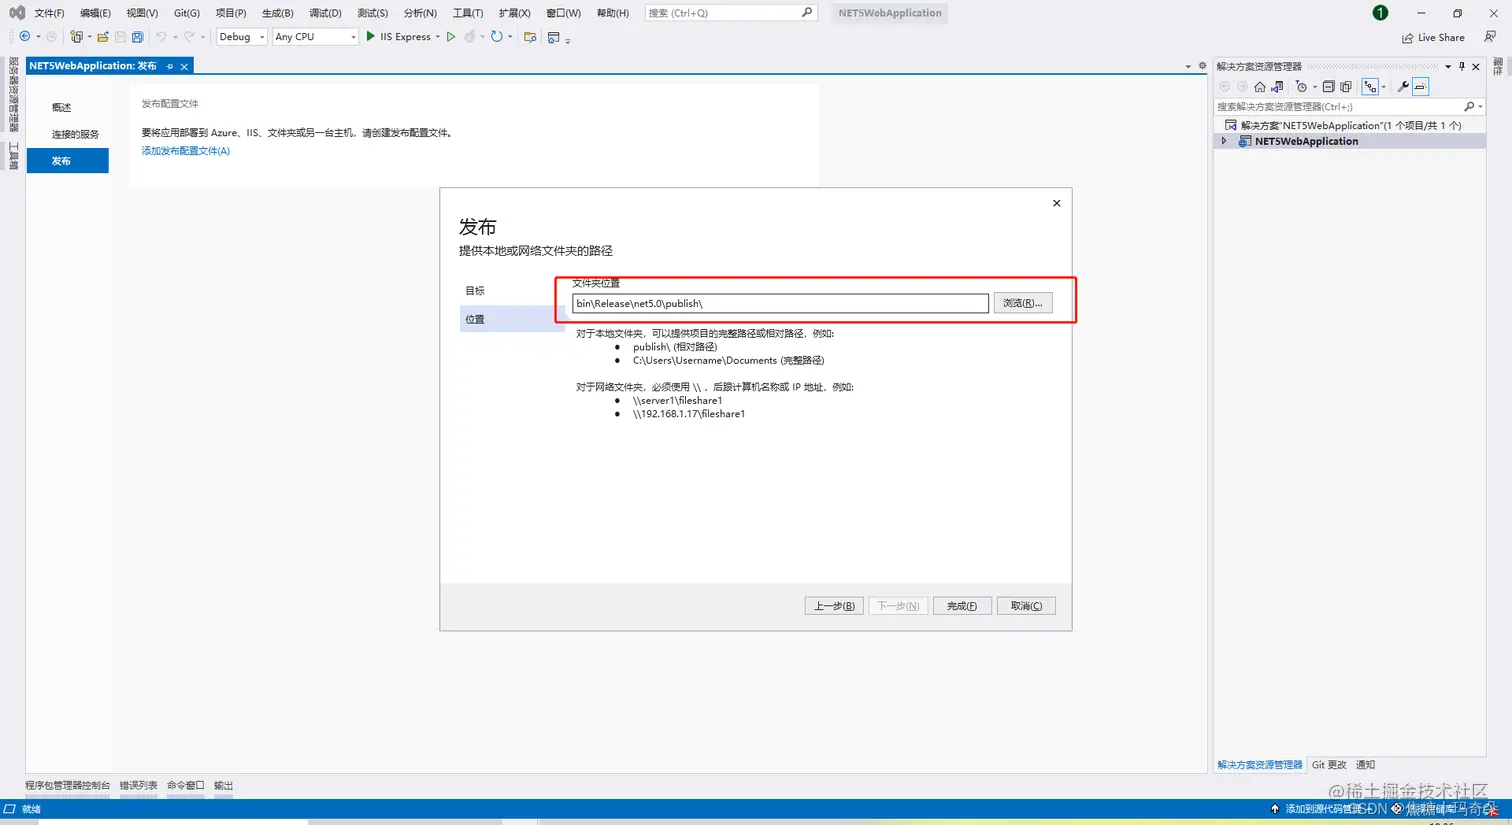Click the Save All toolbar icon
Screen dimensions: 1512x825
(138, 36)
